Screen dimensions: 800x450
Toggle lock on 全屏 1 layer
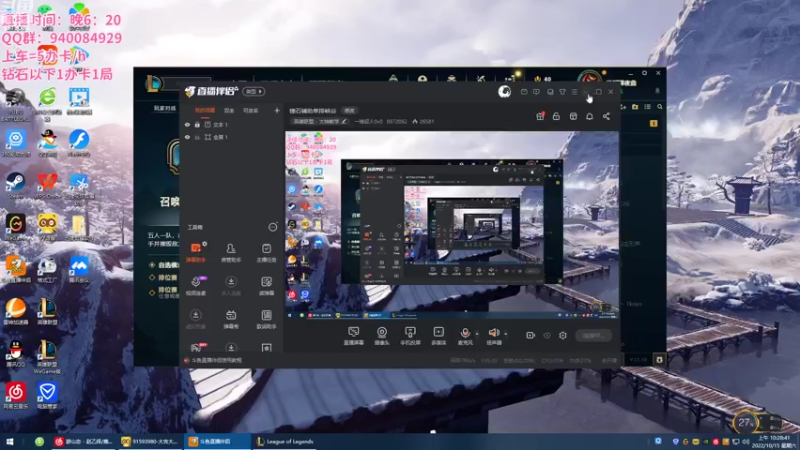(197, 137)
